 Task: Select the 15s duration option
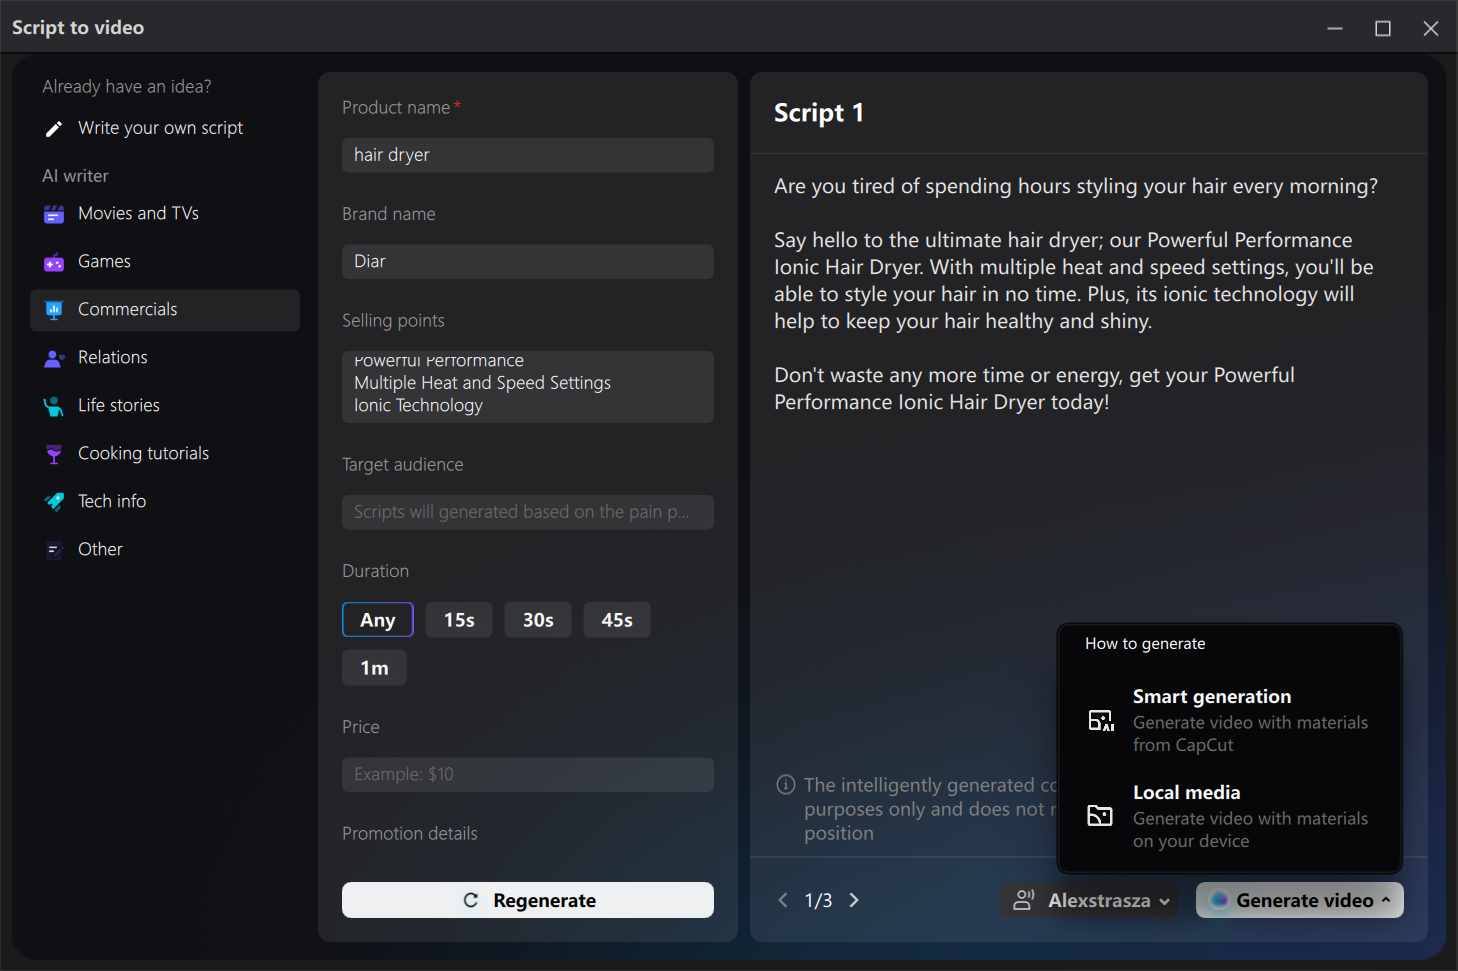coord(459,619)
